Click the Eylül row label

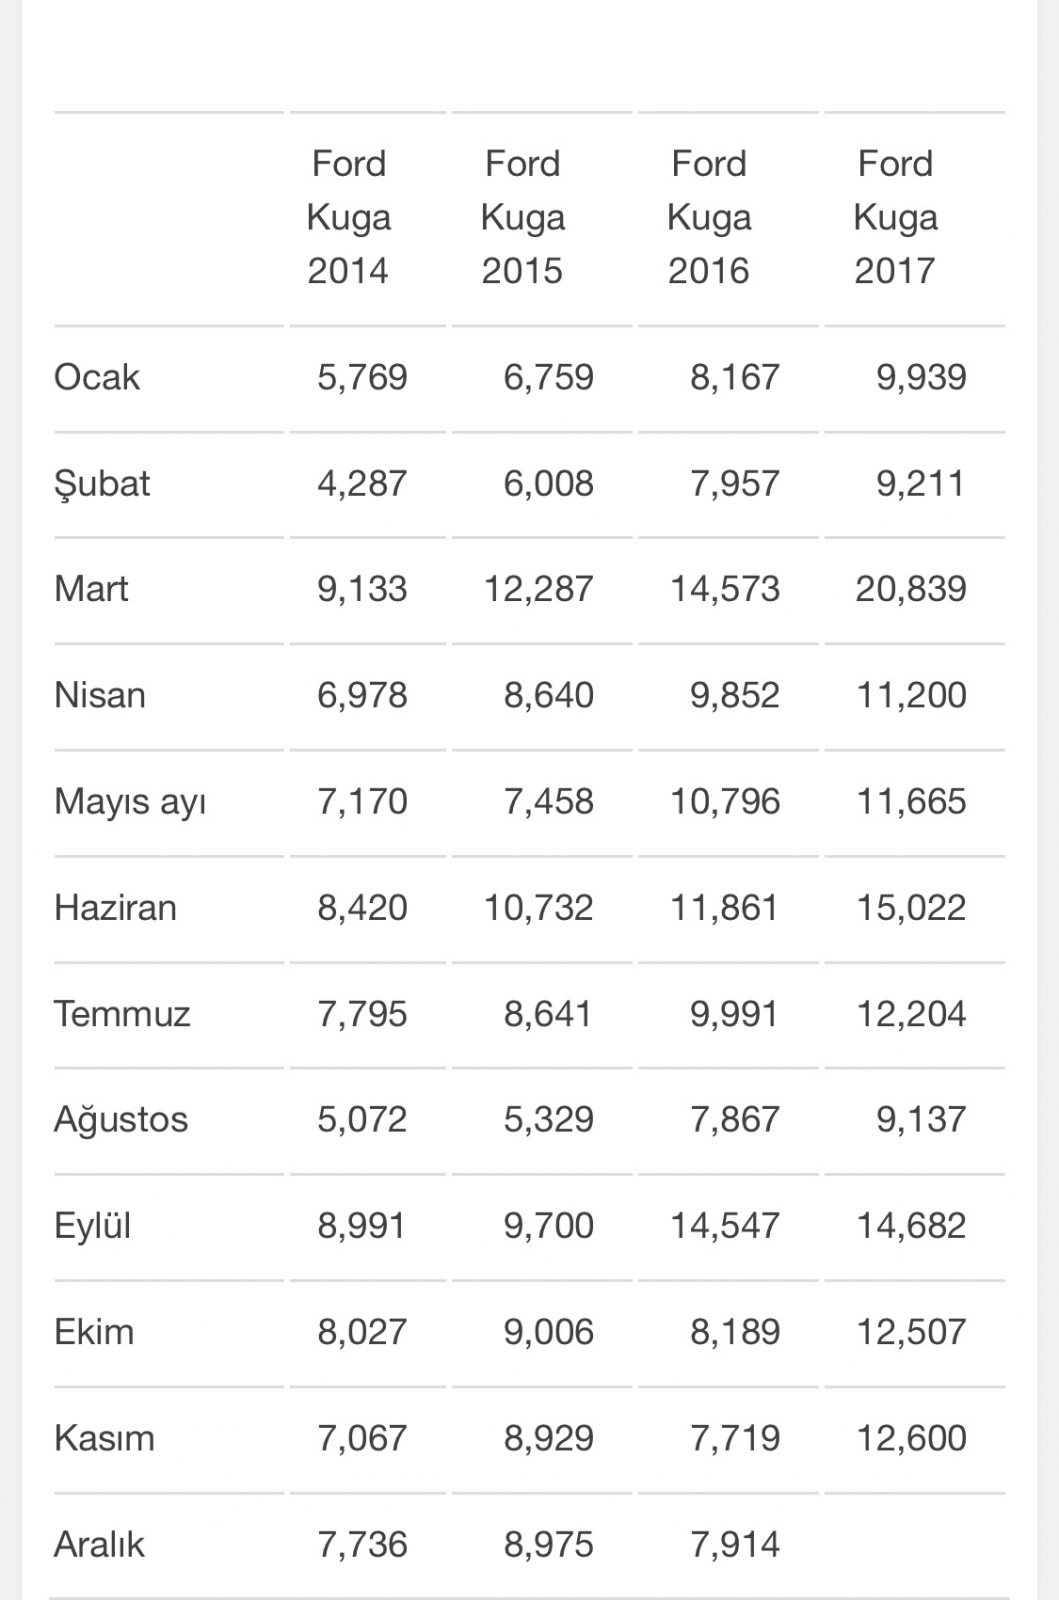(92, 1227)
